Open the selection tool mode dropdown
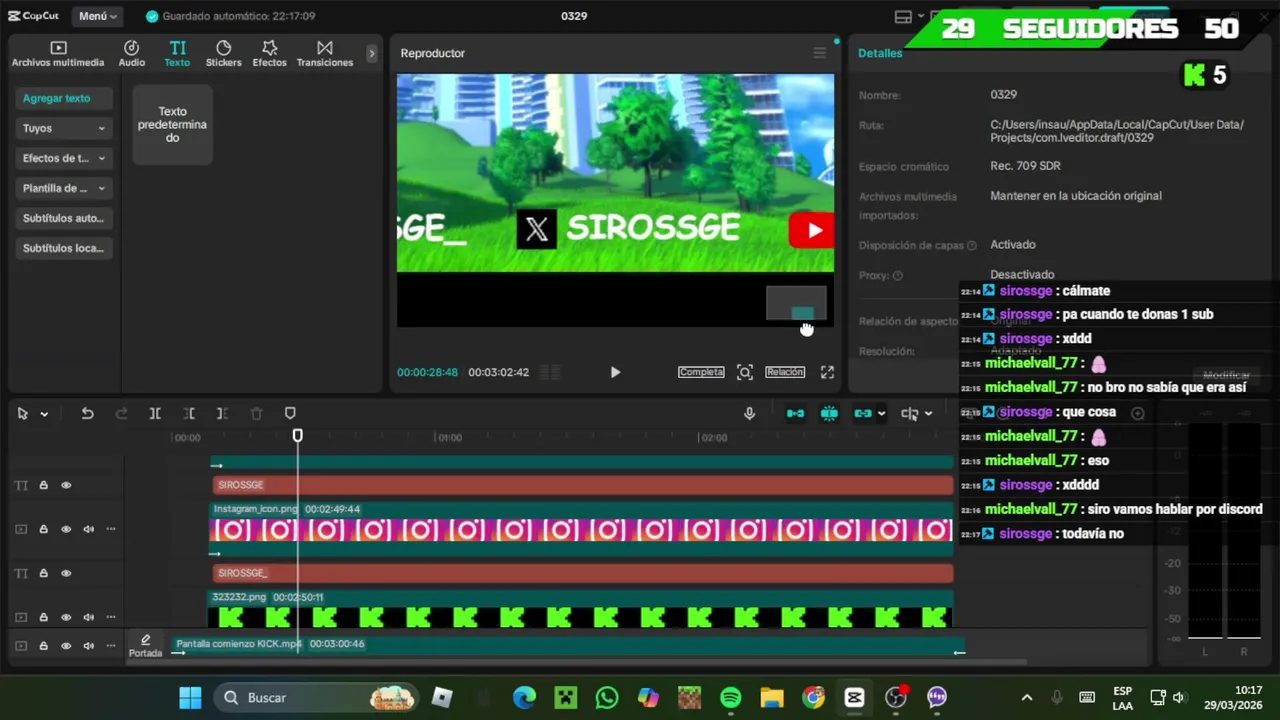This screenshot has height=720, width=1280. (44, 414)
